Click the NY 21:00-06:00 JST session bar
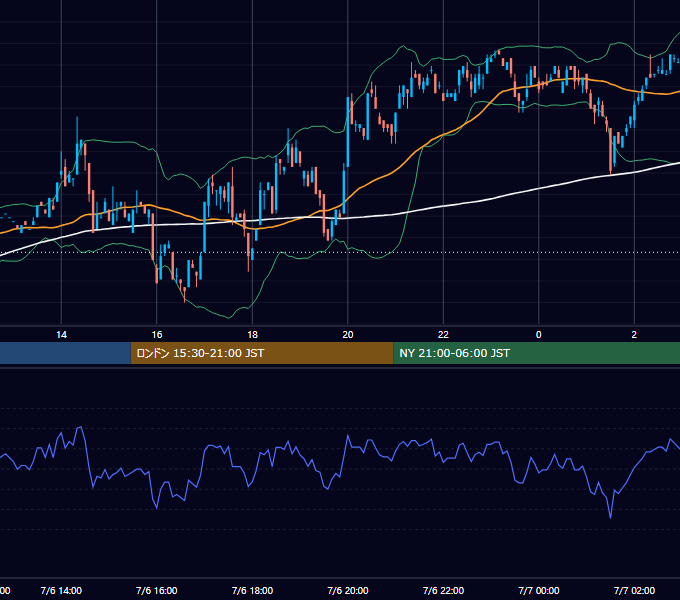 [536, 353]
